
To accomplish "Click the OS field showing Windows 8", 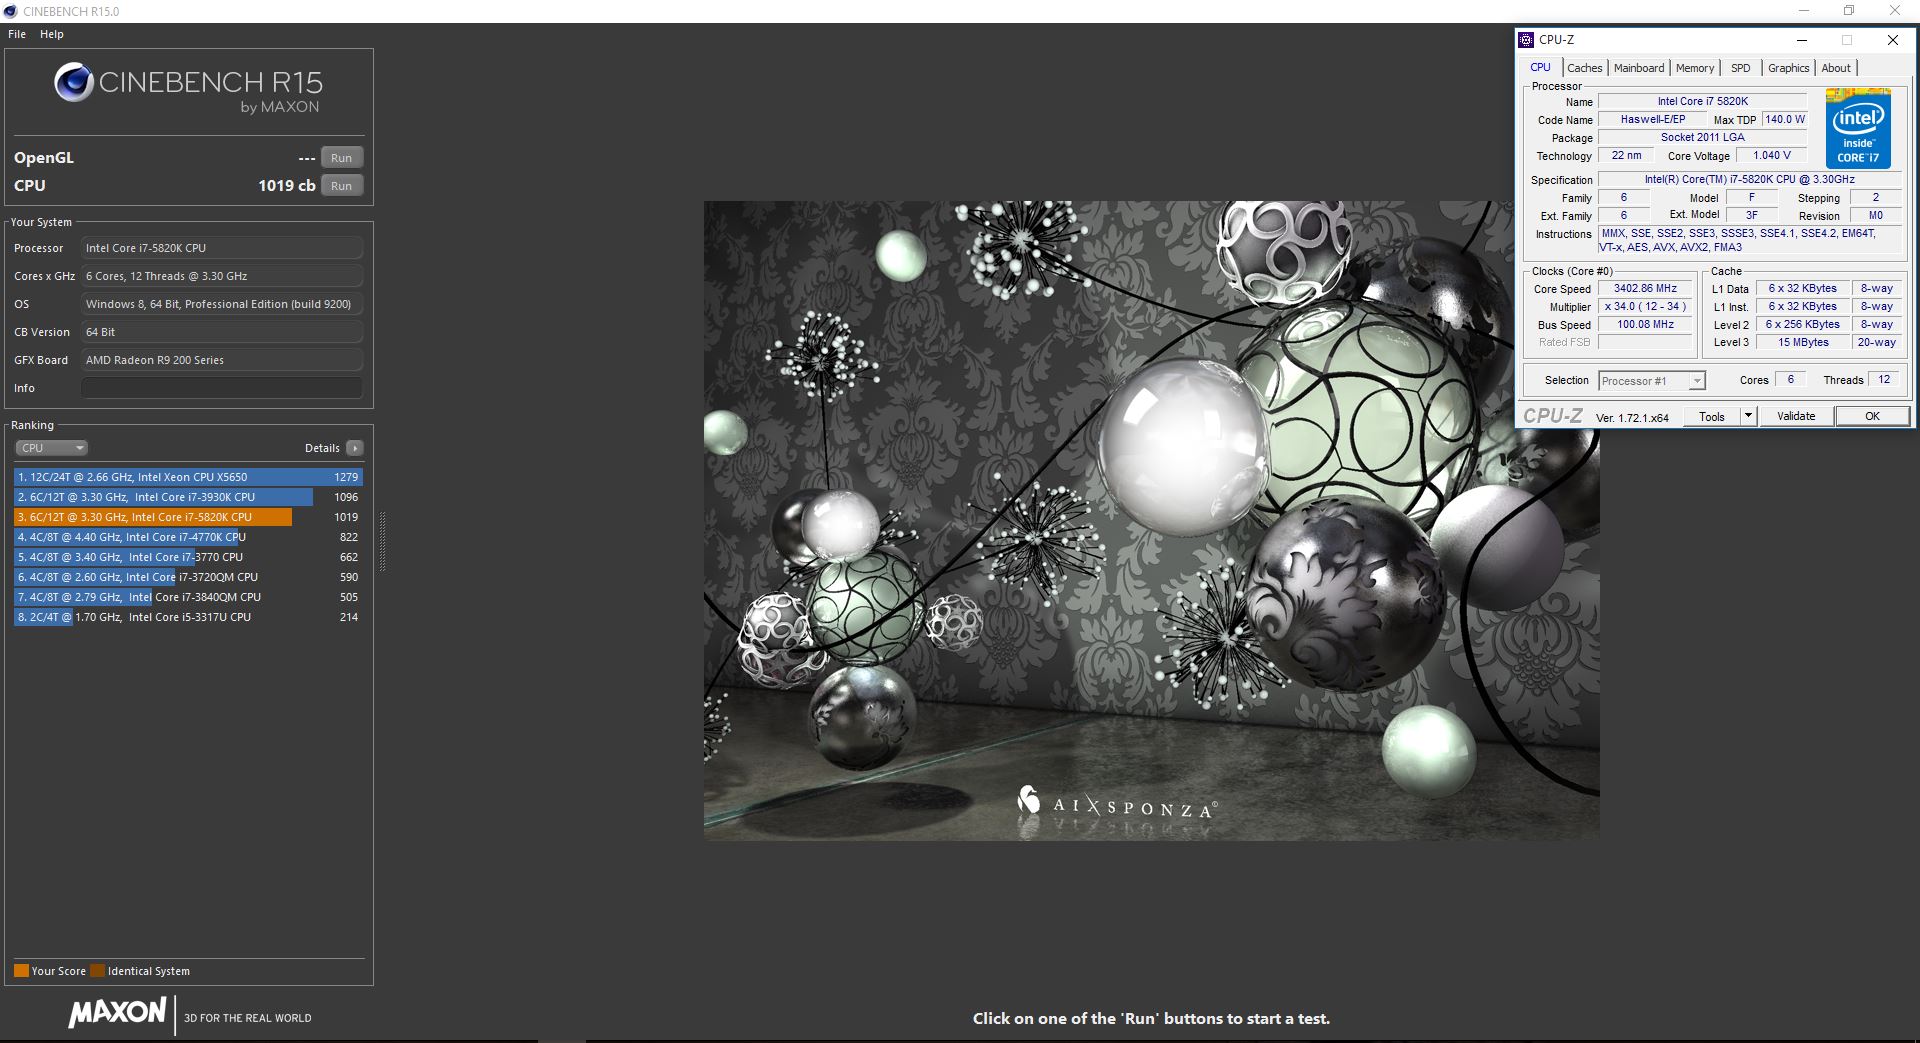I will pyautogui.click(x=222, y=304).
